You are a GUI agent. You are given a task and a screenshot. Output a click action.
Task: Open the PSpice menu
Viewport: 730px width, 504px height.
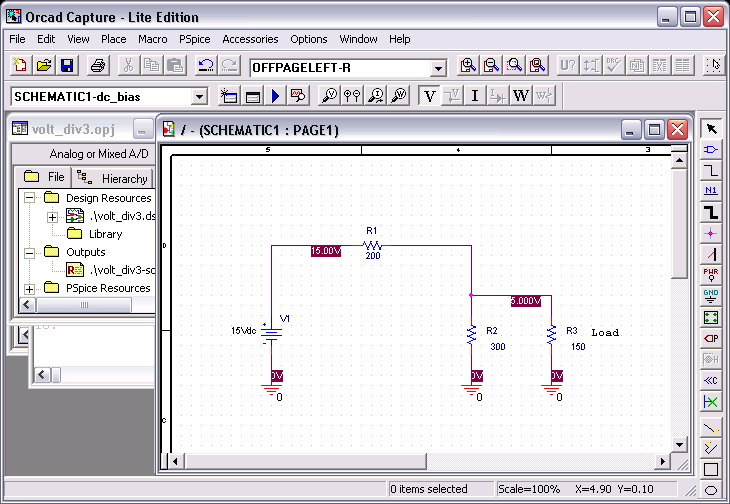click(195, 39)
